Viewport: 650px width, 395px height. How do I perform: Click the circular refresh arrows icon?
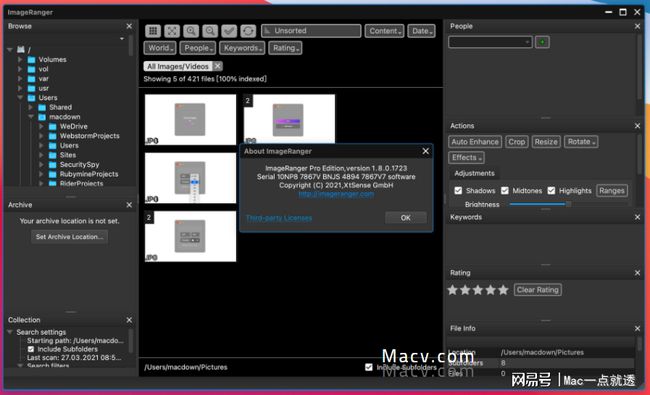(248, 31)
